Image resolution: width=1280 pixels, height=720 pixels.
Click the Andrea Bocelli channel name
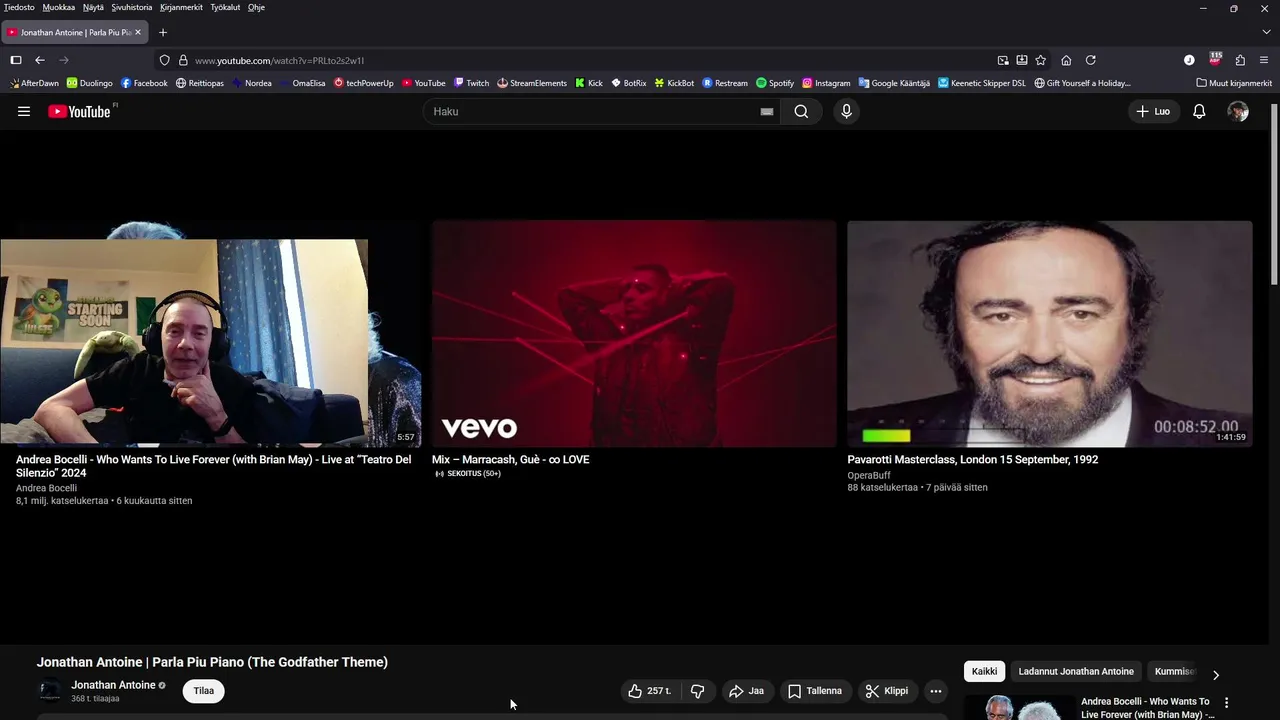click(46, 489)
